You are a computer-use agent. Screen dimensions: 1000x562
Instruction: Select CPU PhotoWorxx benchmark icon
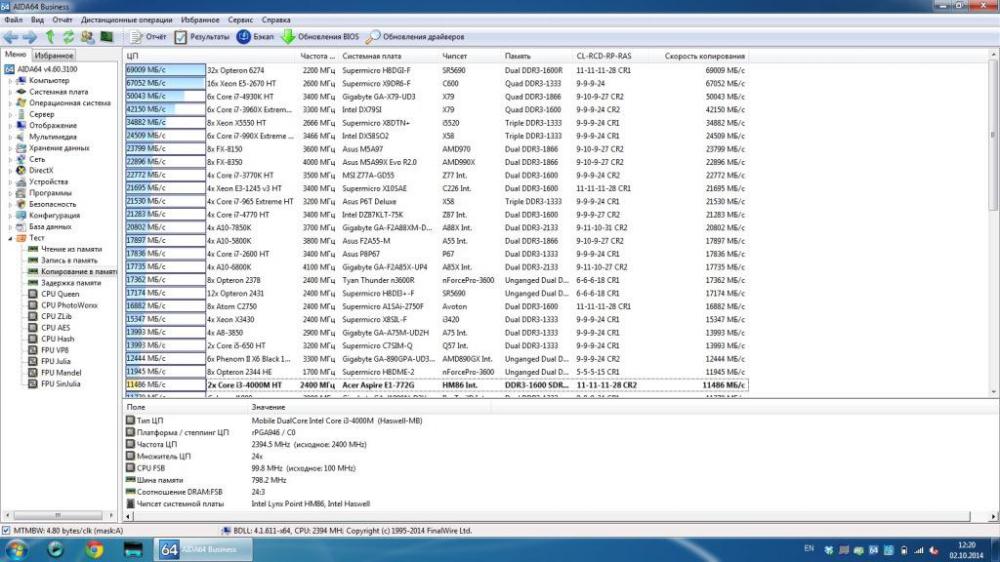coord(33,306)
